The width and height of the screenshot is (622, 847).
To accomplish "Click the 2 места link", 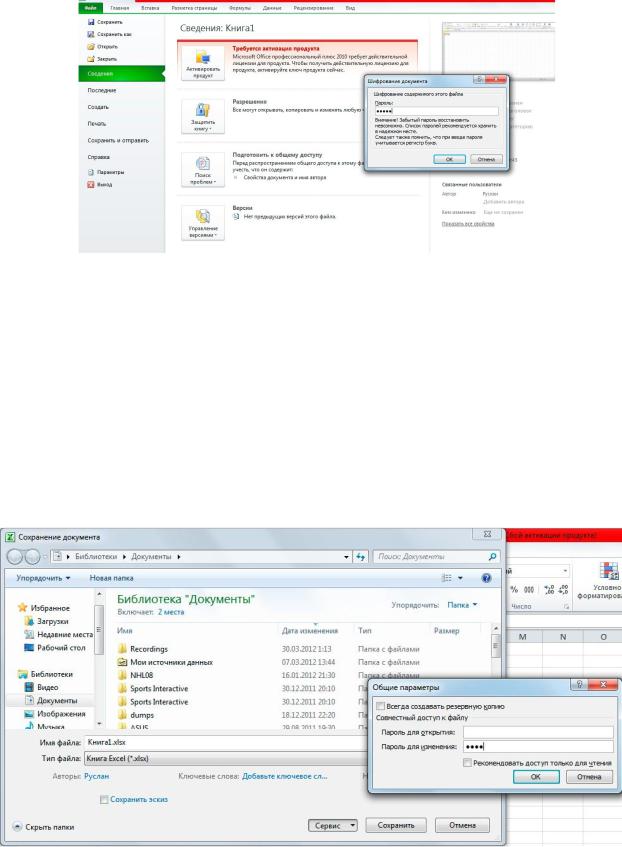I will click(x=171, y=612).
